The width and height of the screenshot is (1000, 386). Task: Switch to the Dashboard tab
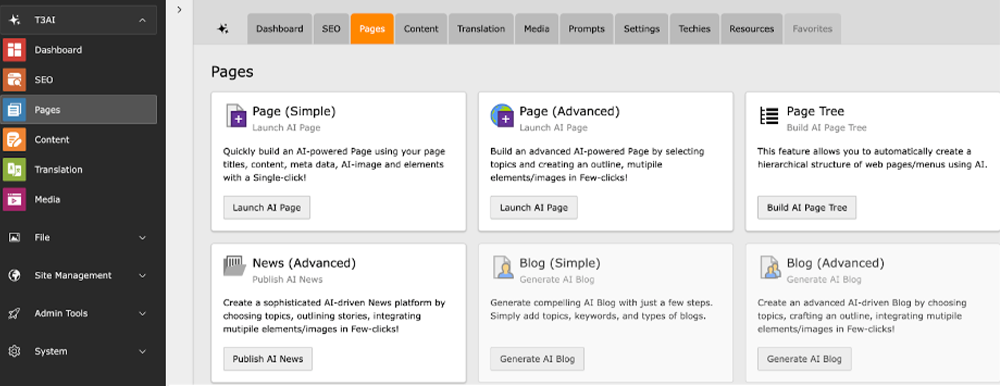click(x=279, y=29)
